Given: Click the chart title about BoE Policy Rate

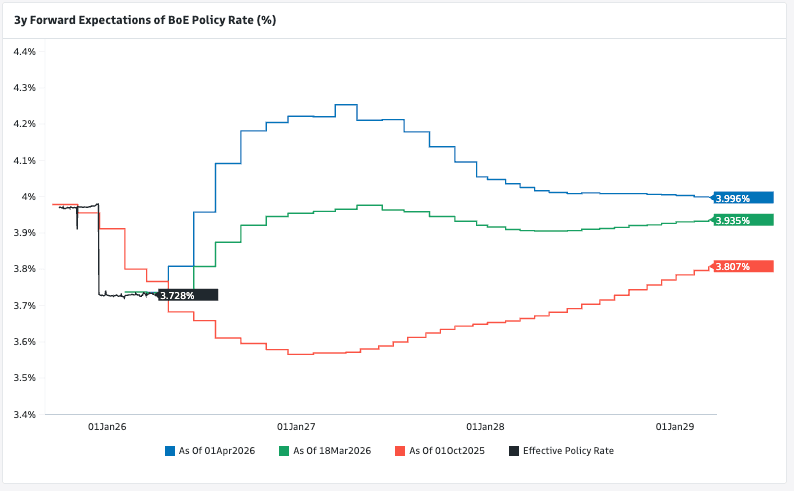Looking at the screenshot, I should point(144,17).
